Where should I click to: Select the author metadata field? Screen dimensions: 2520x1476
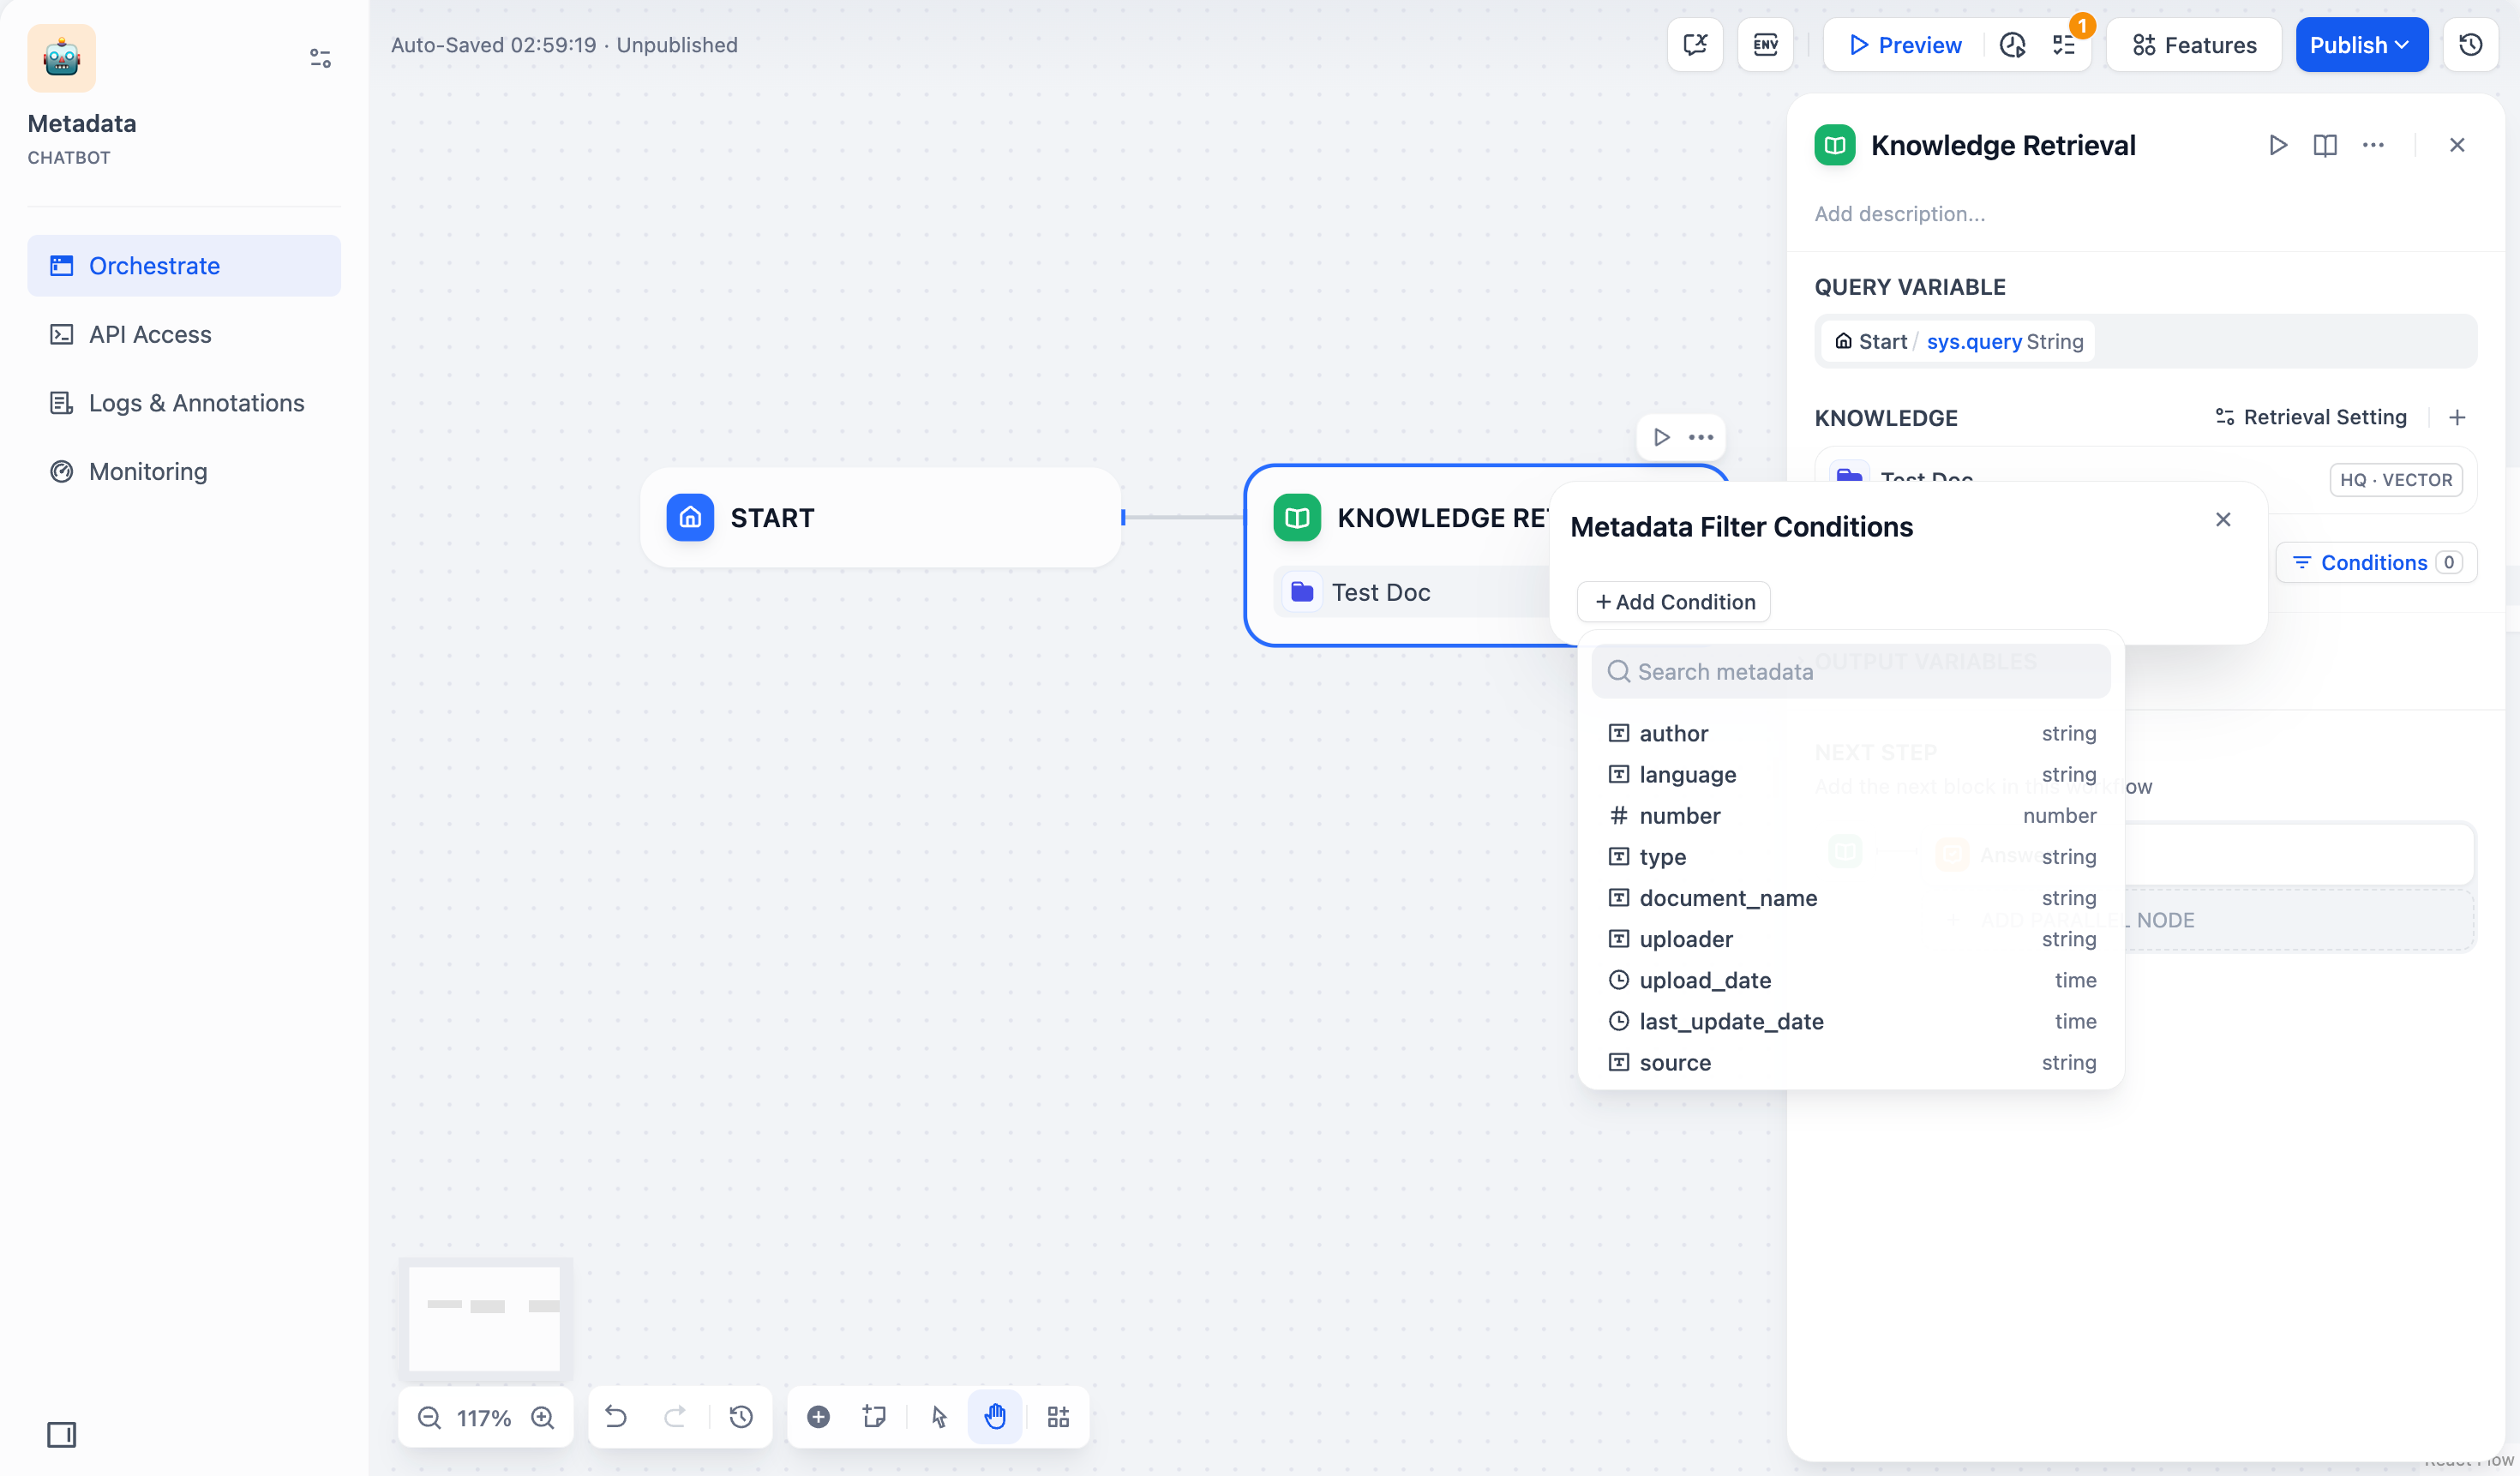pos(1673,733)
